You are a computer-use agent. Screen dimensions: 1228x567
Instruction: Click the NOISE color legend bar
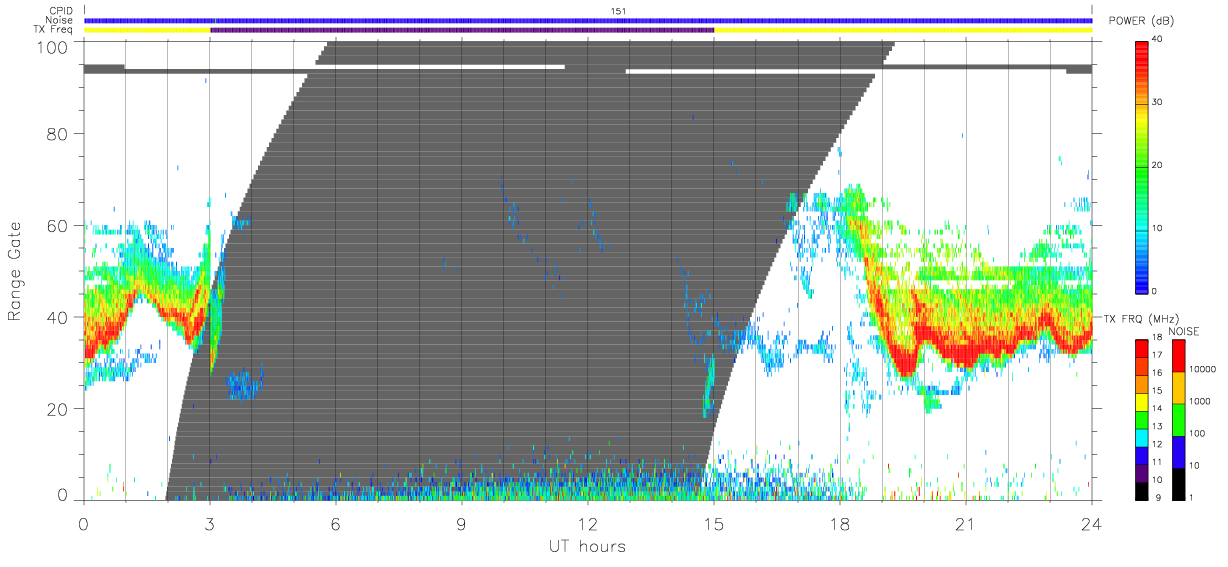click(x=1179, y=419)
